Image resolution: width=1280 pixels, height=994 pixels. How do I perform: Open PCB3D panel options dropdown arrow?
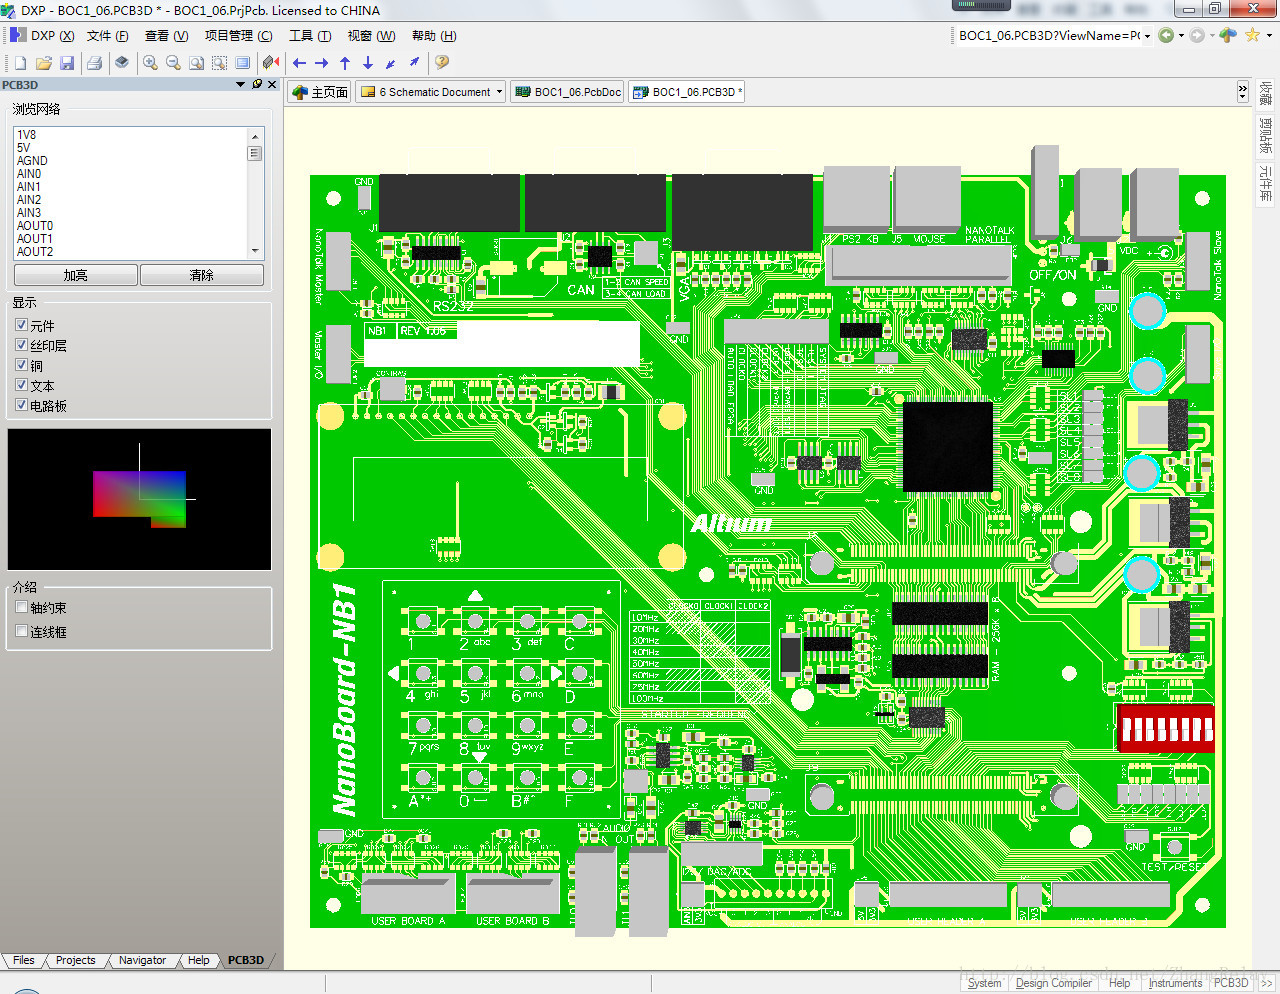point(240,85)
